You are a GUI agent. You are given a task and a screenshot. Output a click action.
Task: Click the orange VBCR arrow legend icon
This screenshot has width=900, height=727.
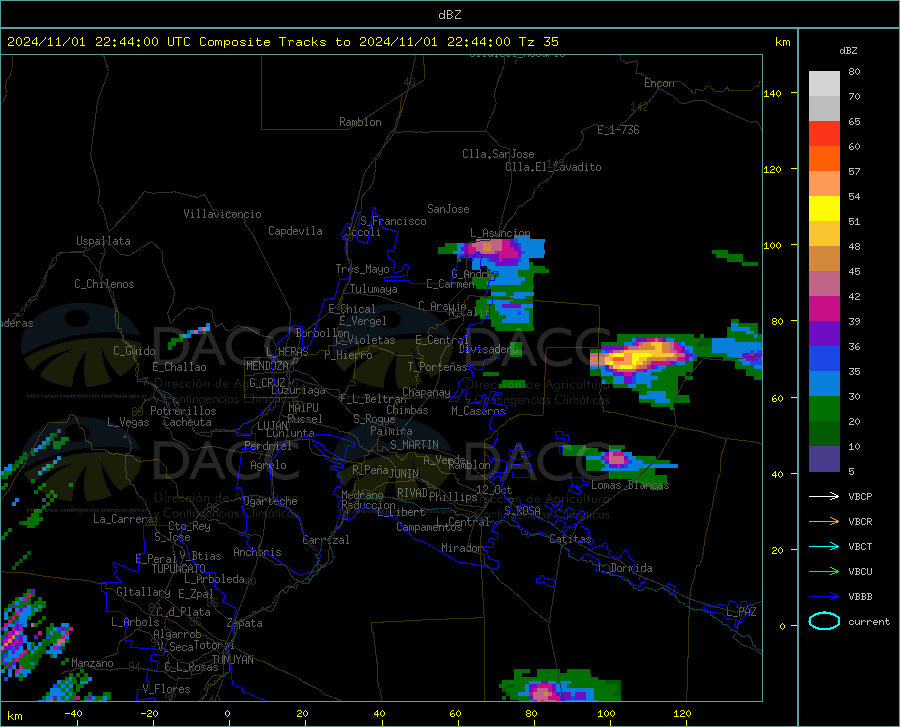[824, 522]
